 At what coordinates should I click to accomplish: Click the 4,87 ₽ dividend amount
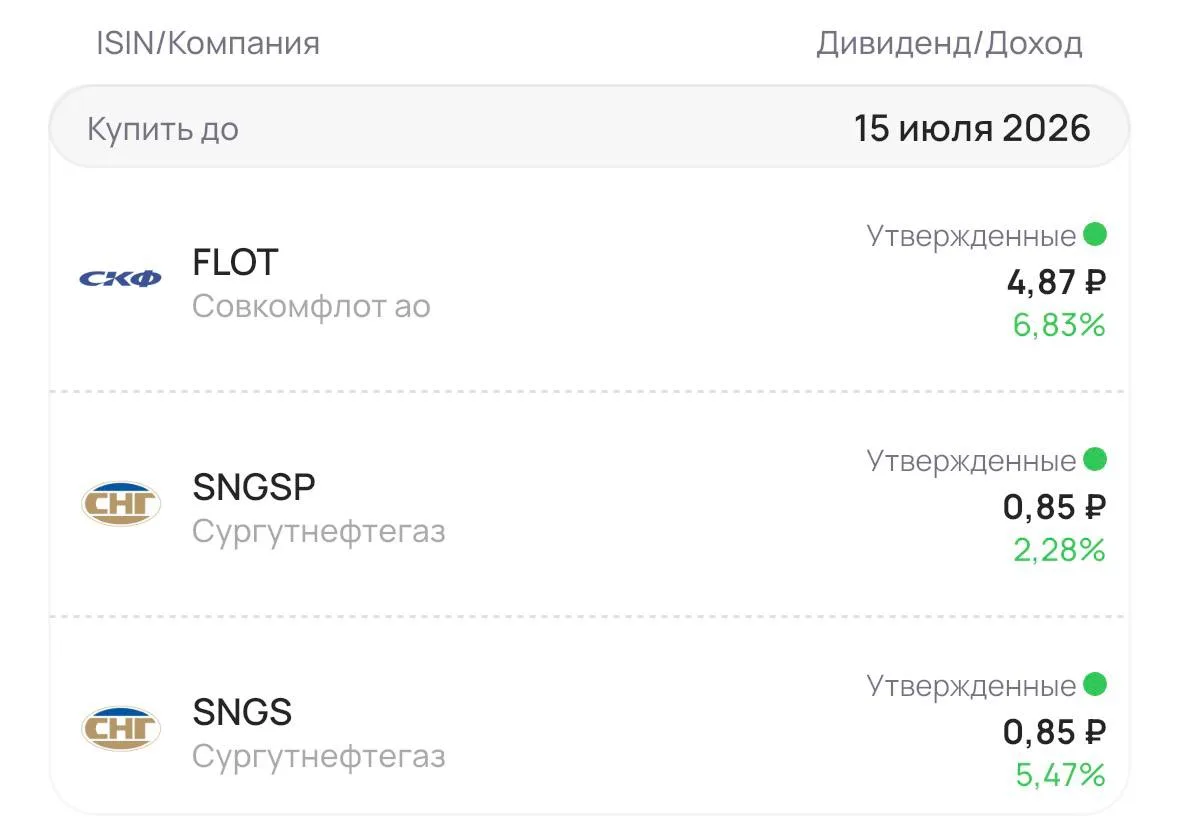(1056, 283)
